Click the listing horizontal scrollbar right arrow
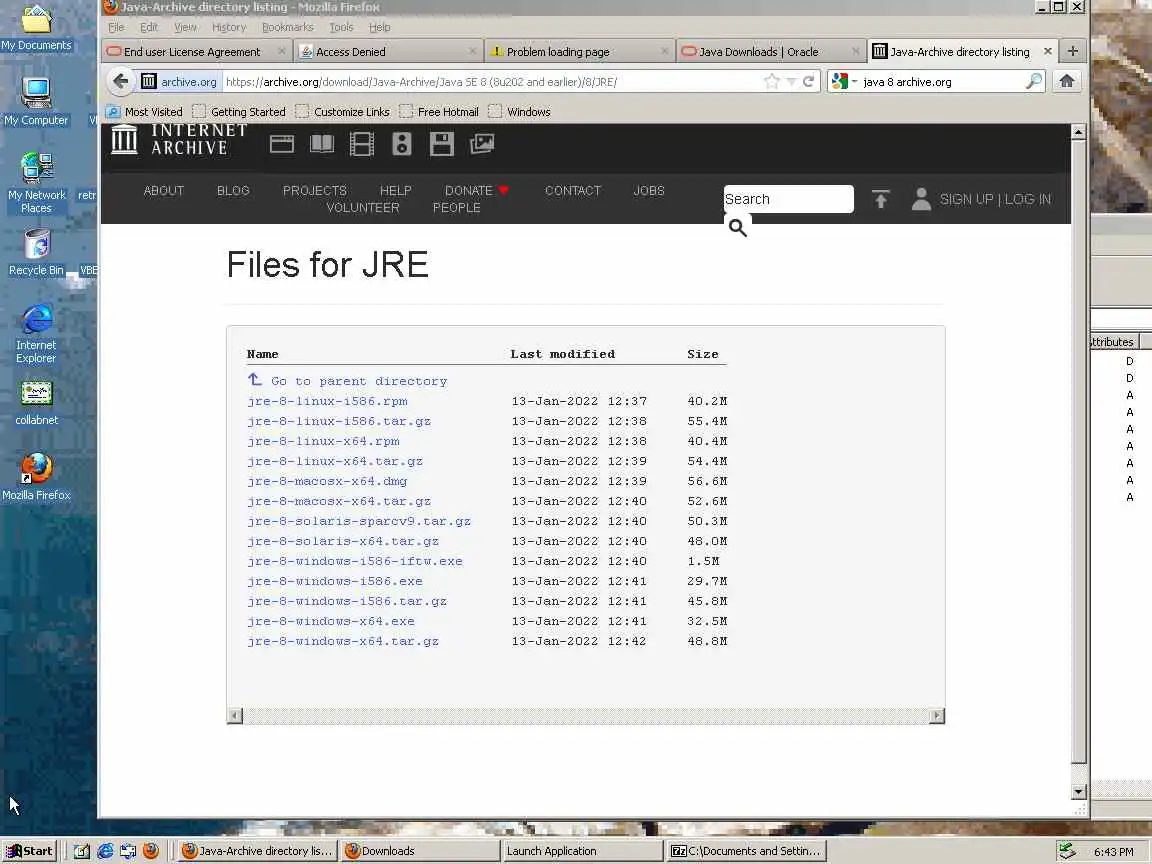 click(937, 716)
